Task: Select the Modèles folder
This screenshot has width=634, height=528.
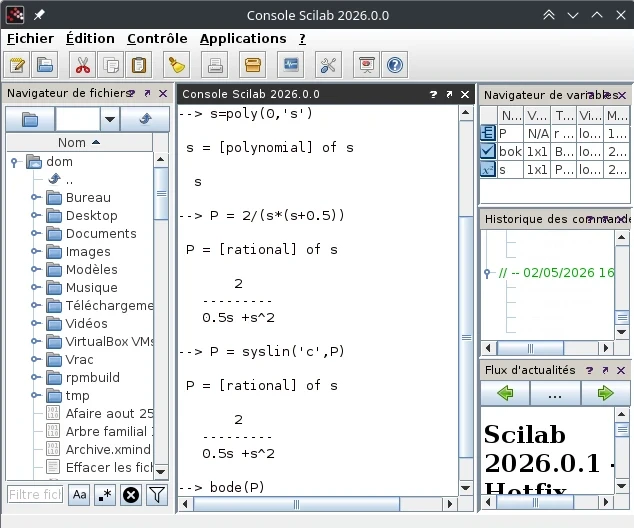Action: 91,269
